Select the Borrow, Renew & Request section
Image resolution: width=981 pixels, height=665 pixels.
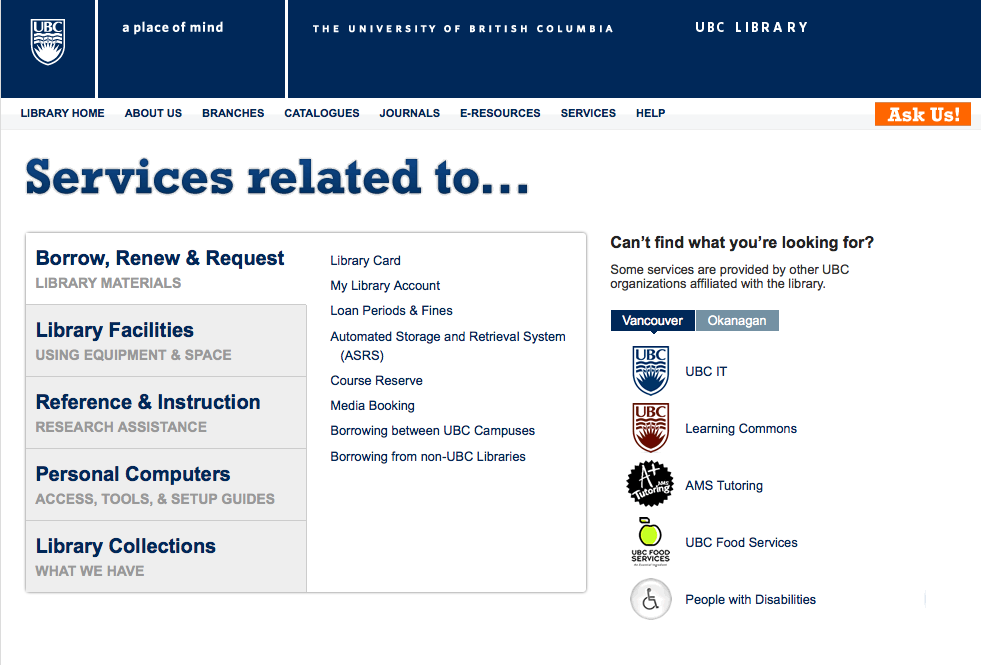tap(166, 269)
